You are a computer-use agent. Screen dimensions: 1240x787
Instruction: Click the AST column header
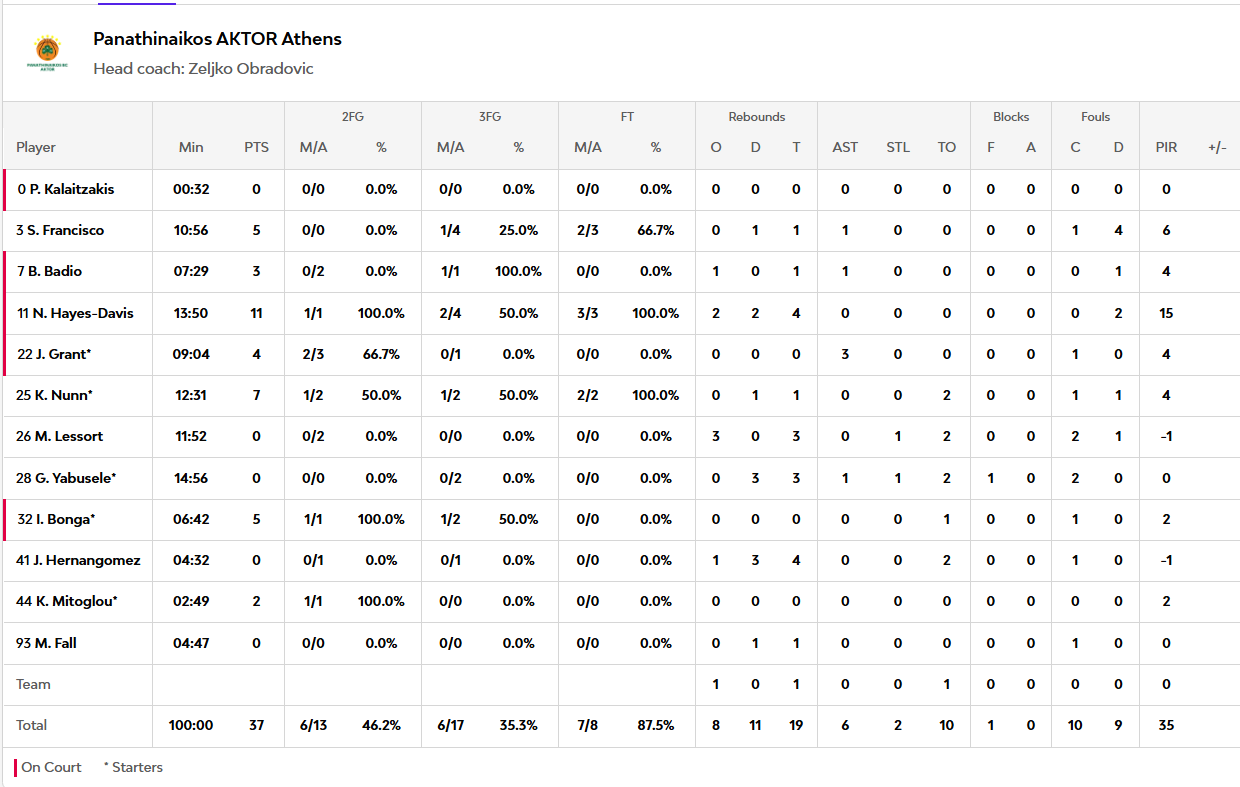pos(845,147)
